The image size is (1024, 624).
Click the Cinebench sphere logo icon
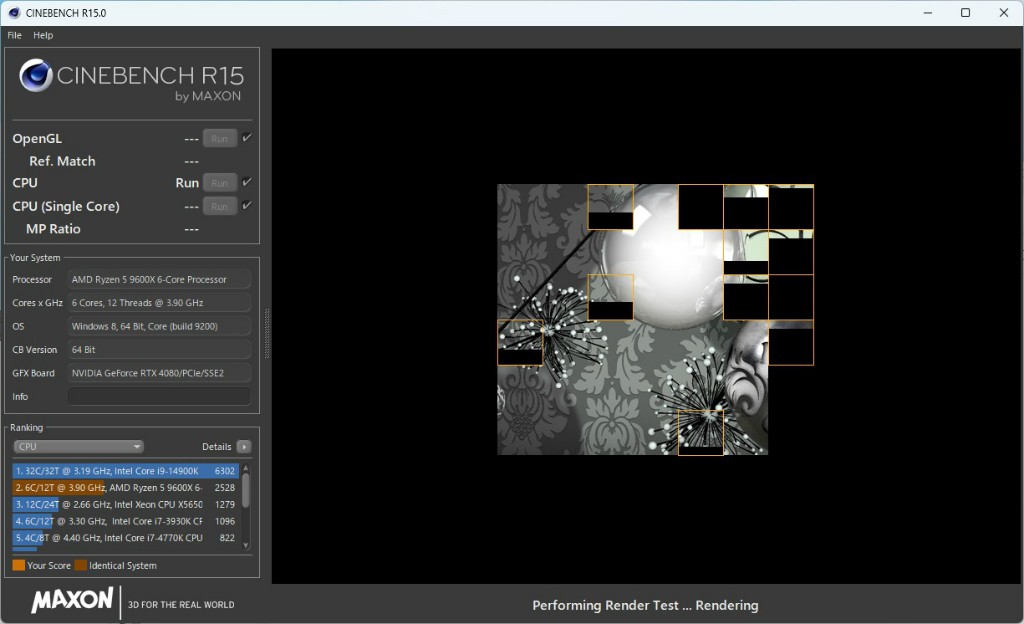pyautogui.click(x=36, y=76)
